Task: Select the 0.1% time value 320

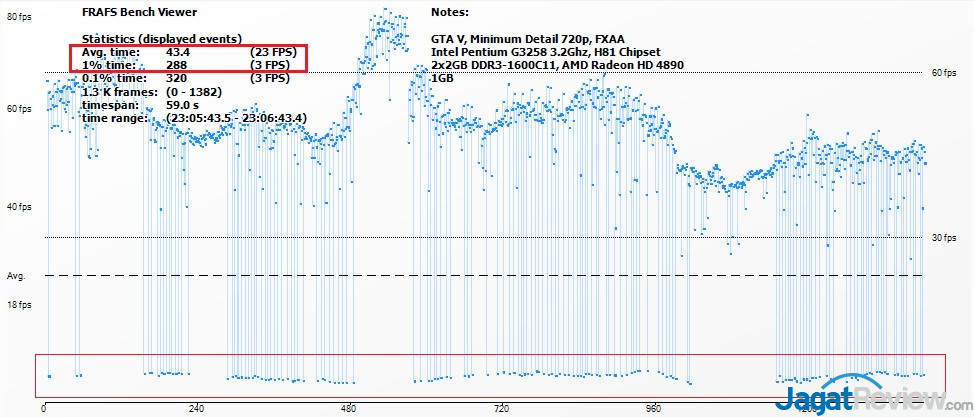Action: (176, 77)
